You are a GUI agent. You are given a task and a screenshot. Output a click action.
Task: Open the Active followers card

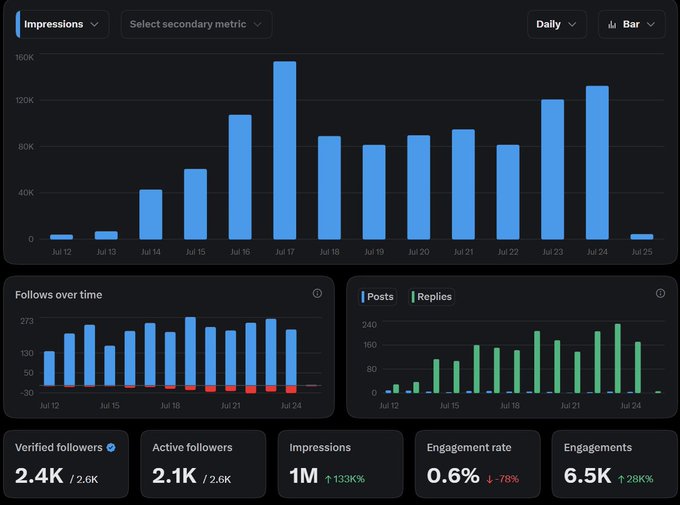203,464
